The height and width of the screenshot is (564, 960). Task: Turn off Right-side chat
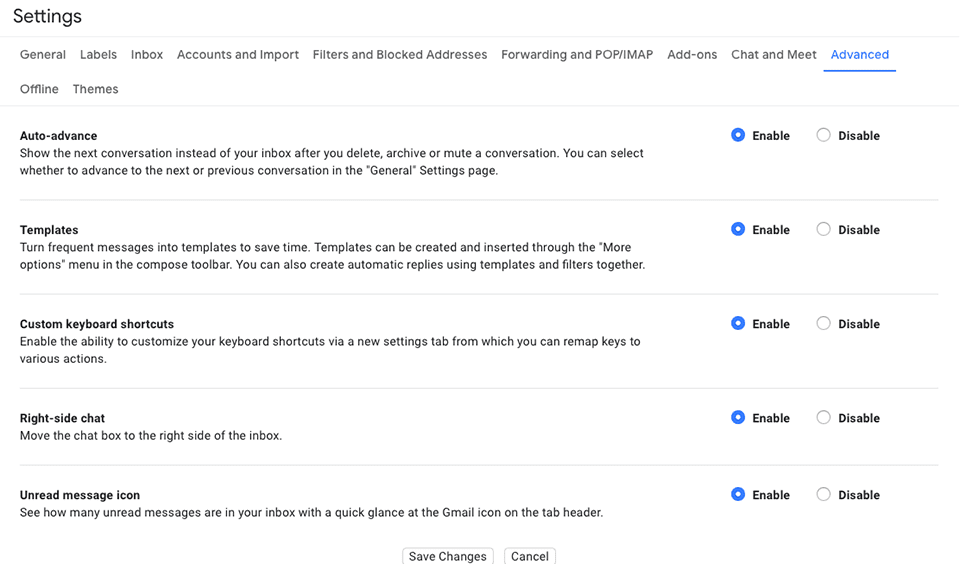(x=823, y=418)
